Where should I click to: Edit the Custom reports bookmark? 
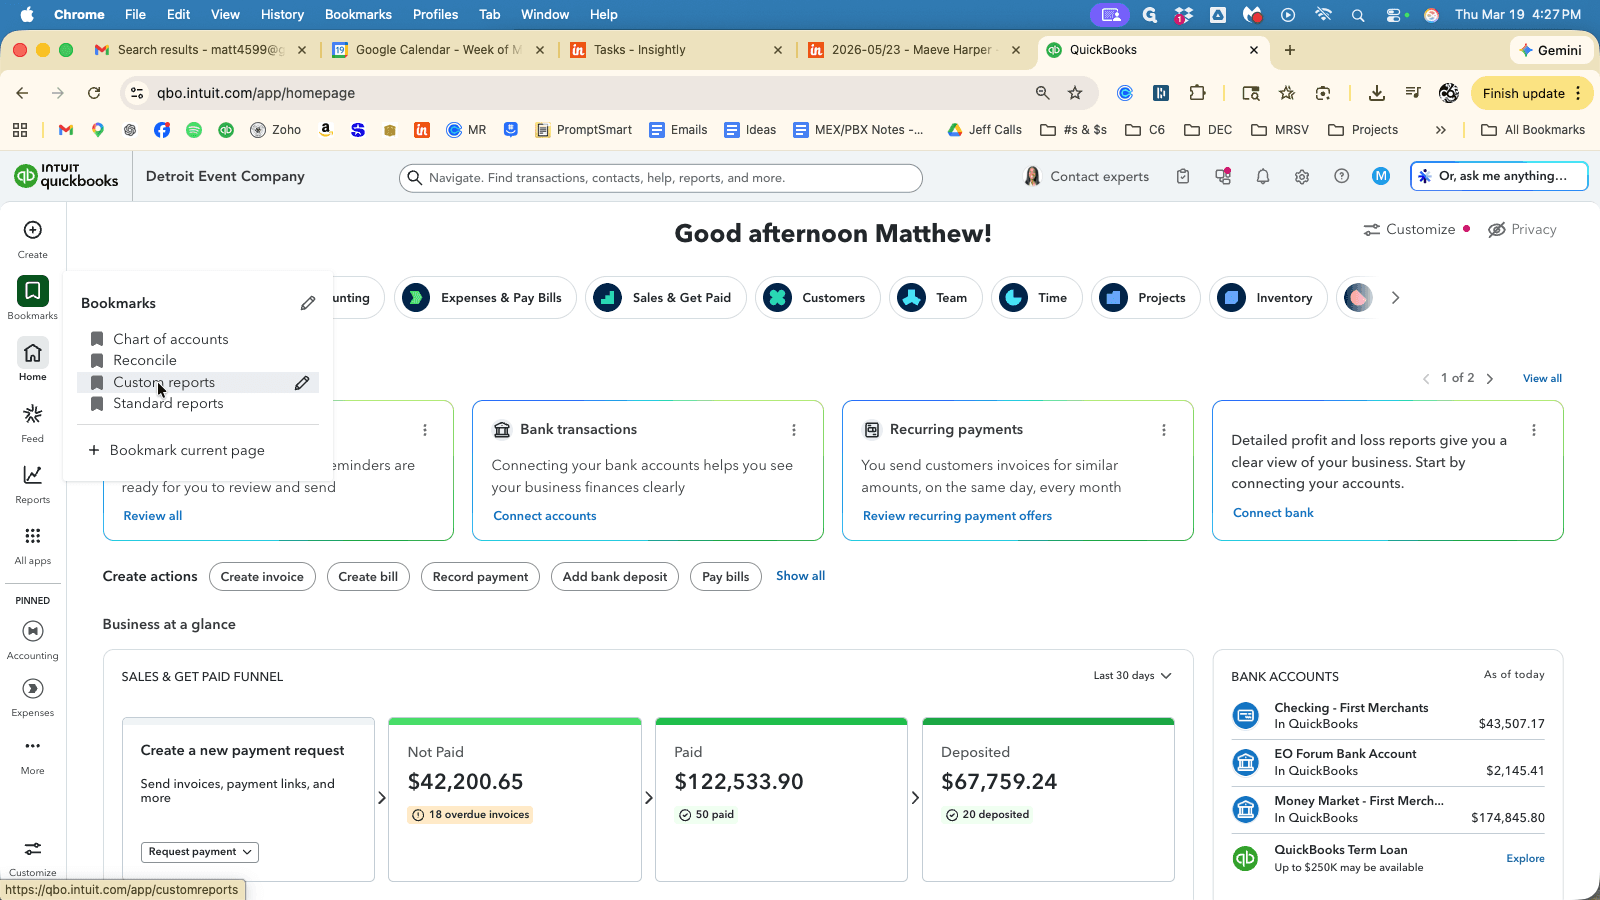[x=302, y=383]
